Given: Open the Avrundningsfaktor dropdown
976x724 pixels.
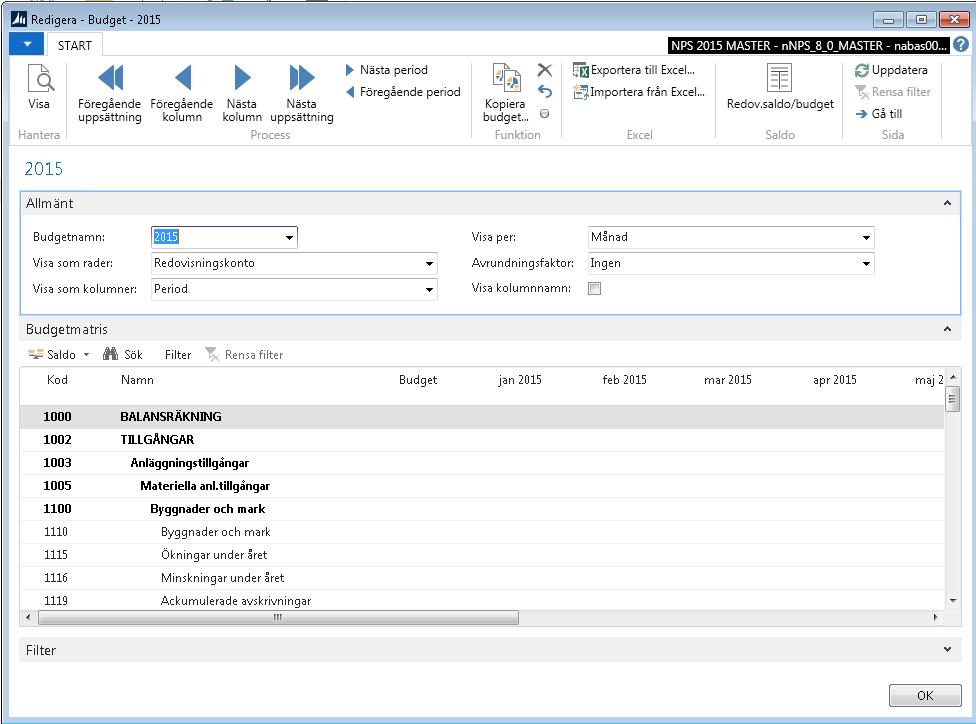Looking at the screenshot, I should (866, 263).
